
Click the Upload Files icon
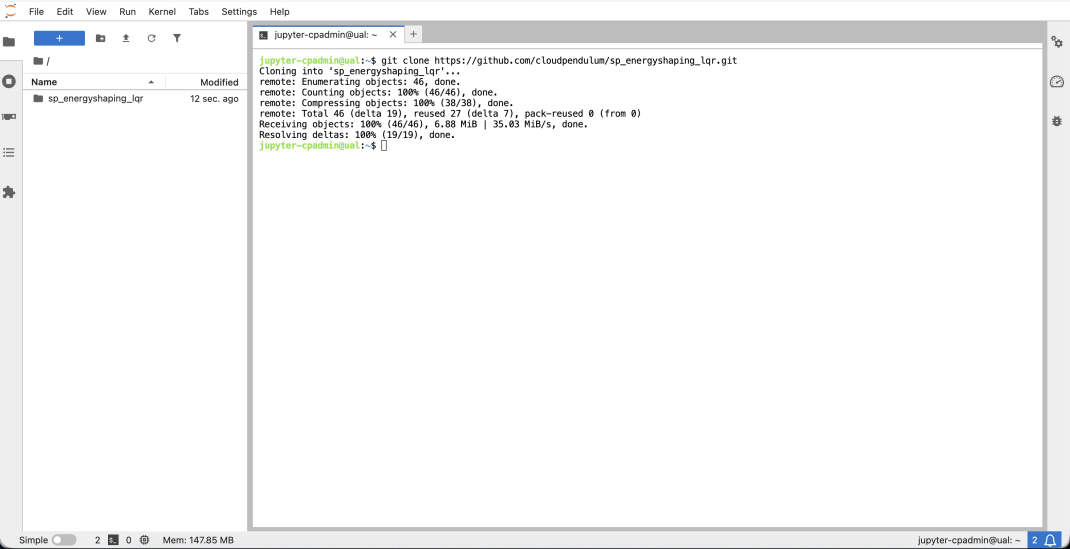[126, 38]
